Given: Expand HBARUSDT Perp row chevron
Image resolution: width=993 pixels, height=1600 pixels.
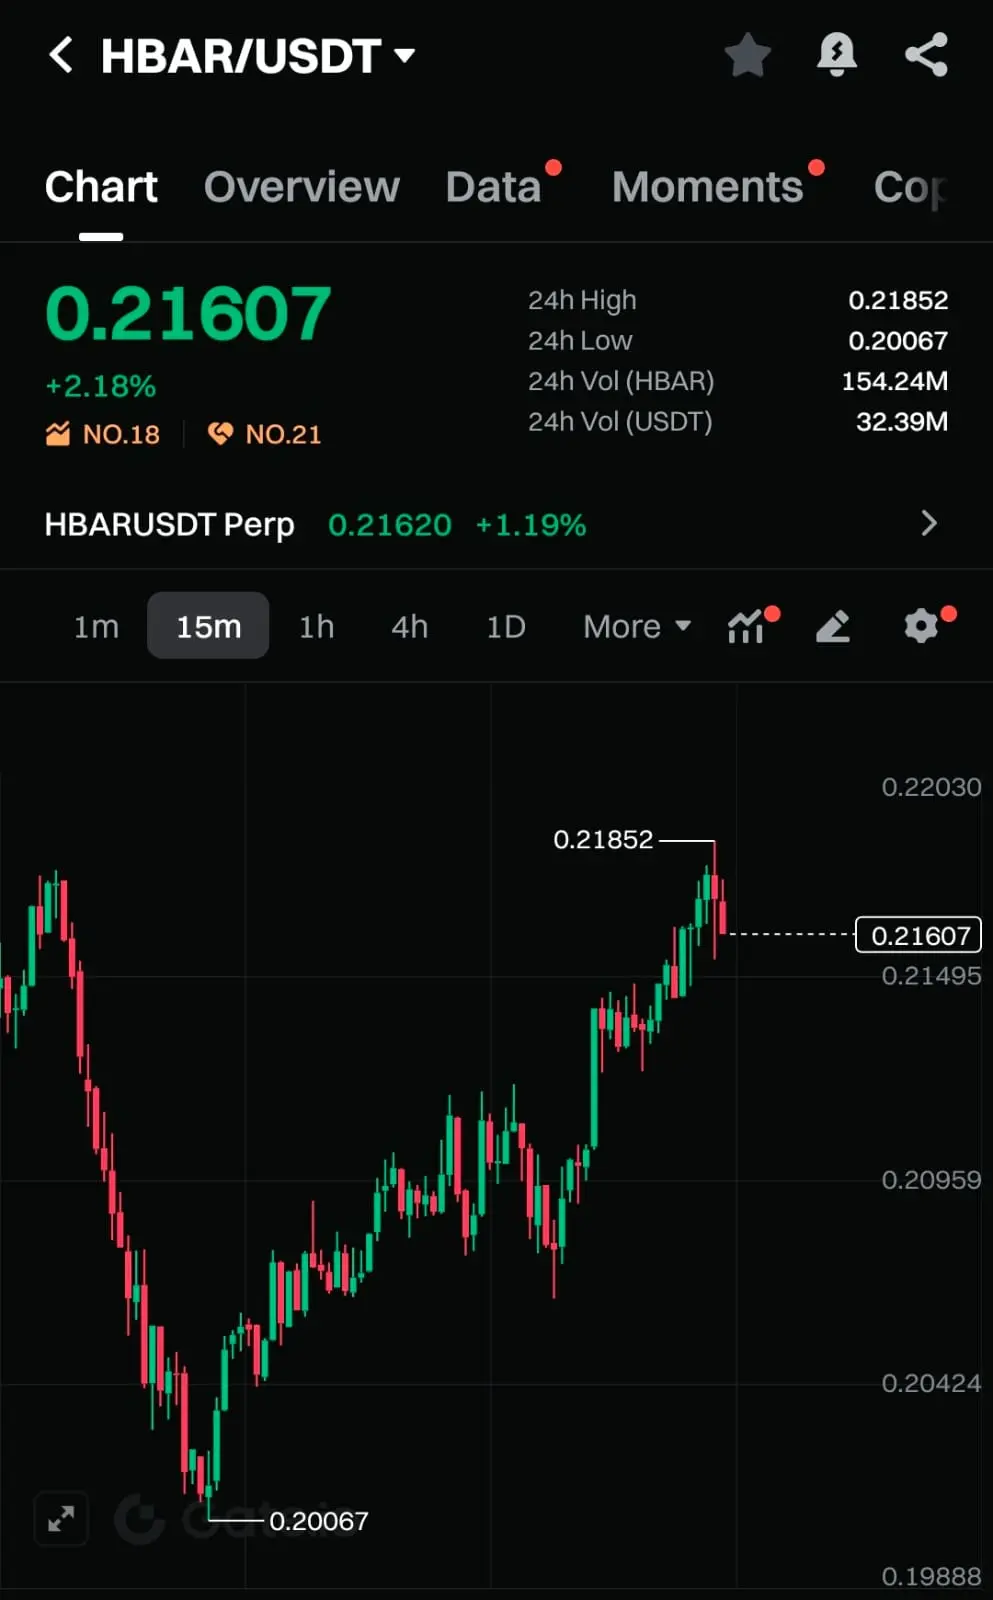Looking at the screenshot, I should pyautogui.click(x=929, y=523).
